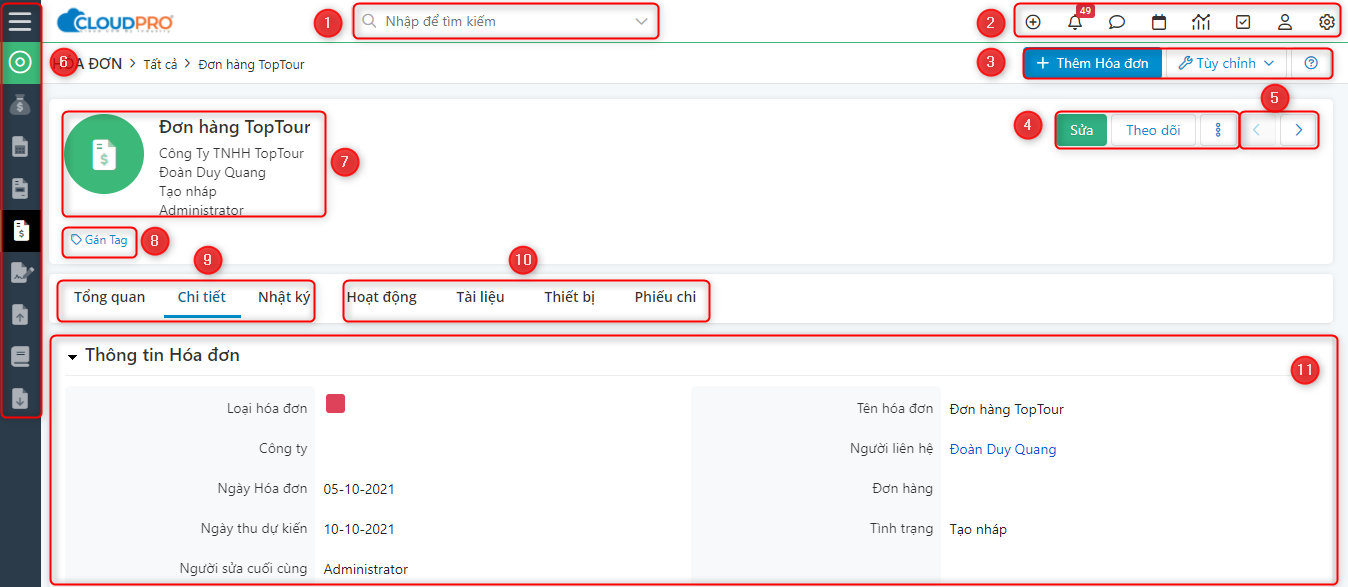Open the tasks checkmark icon

click(x=1243, y=22)
